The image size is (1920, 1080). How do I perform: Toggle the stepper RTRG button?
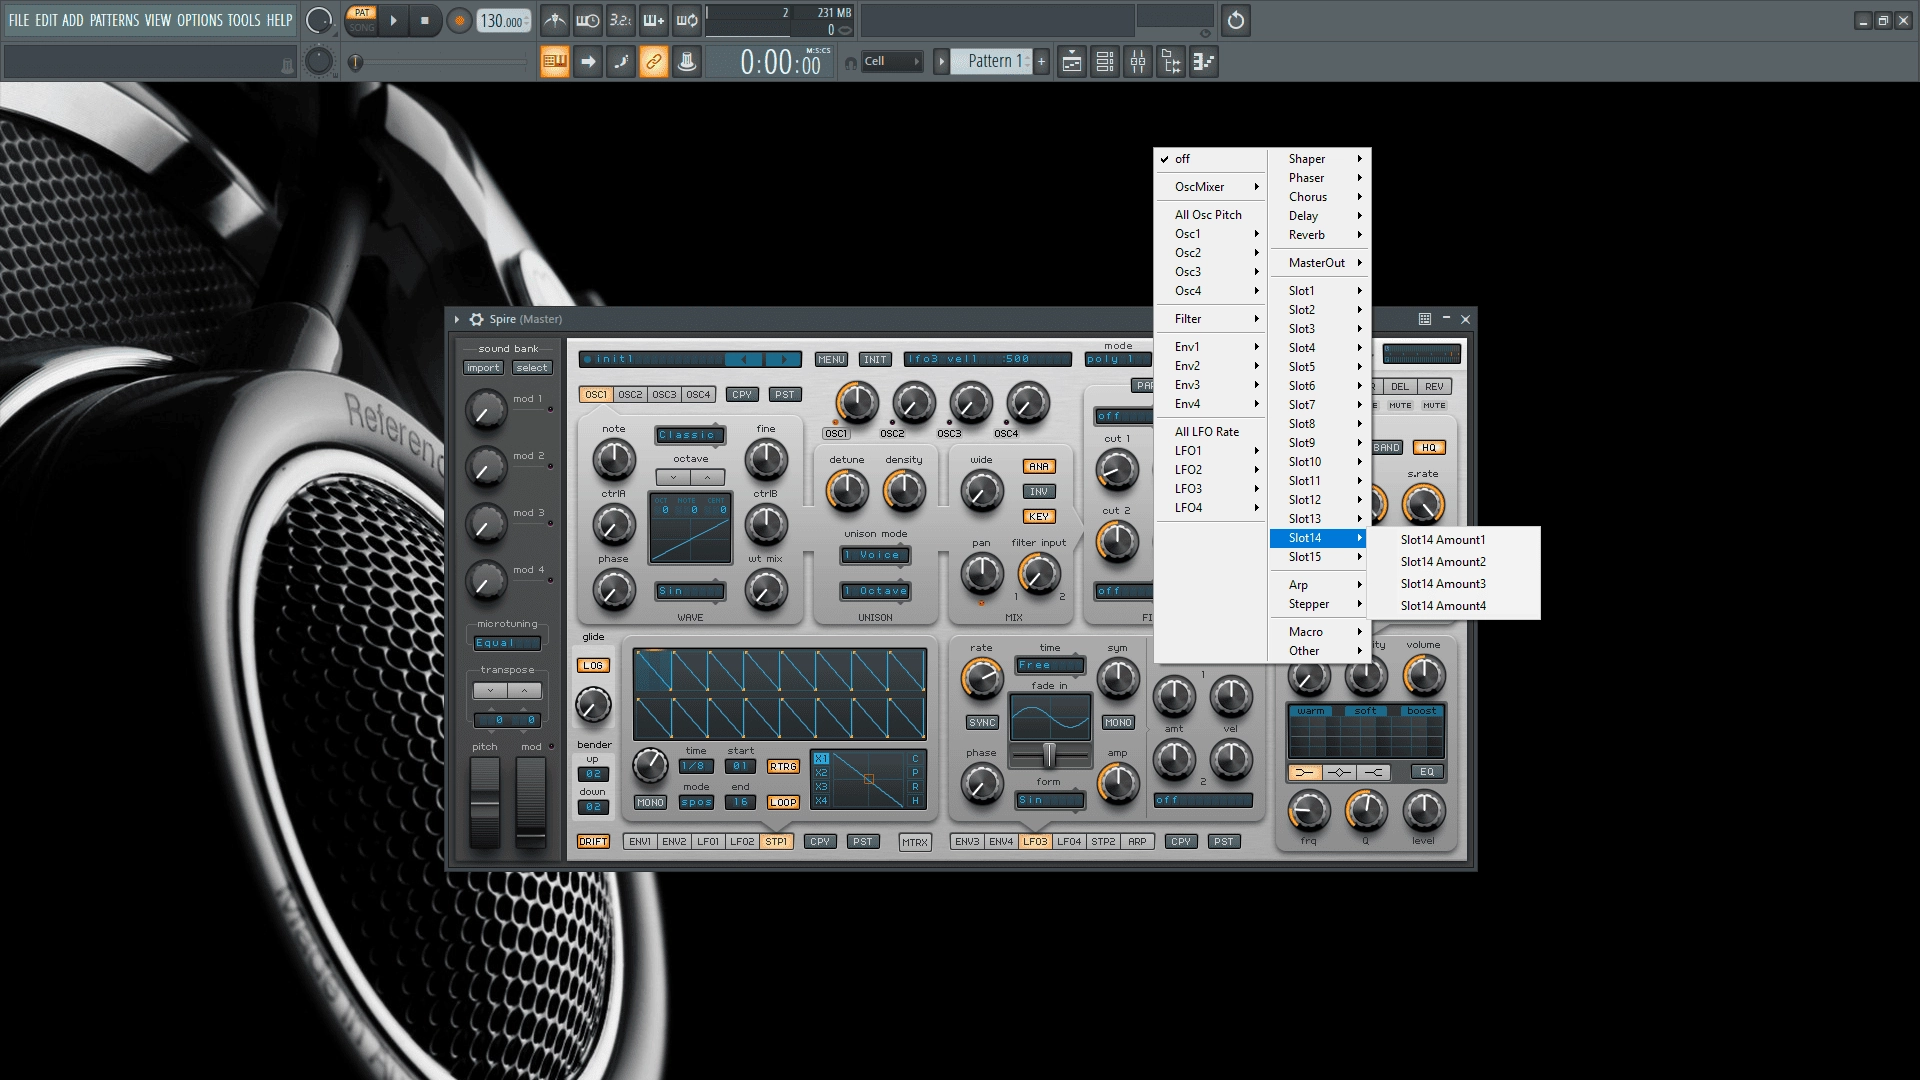(x=783, y=767)
